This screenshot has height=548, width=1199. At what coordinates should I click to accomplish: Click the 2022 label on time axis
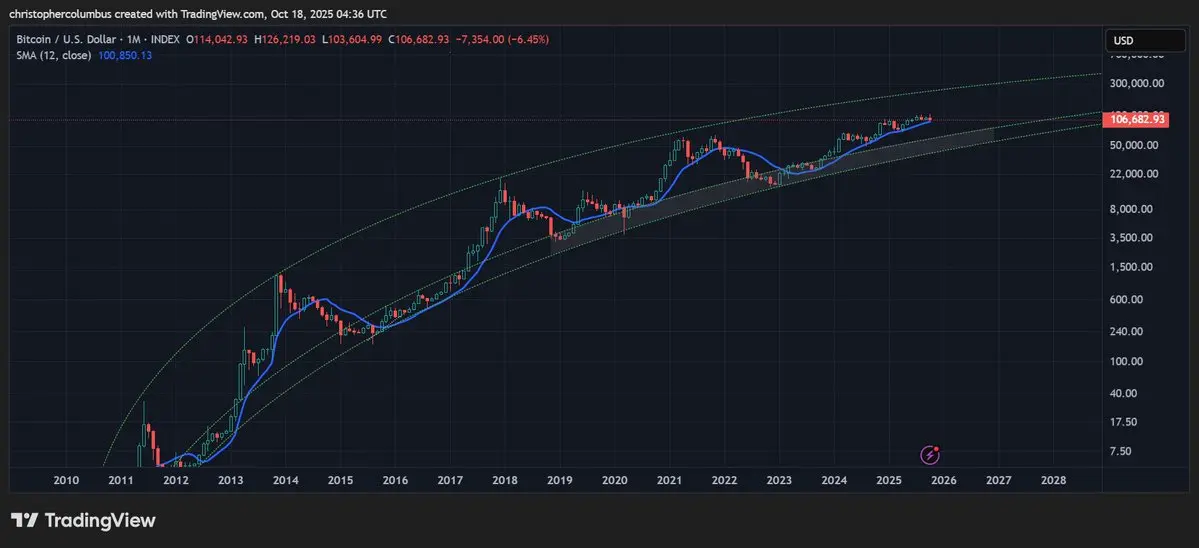tap(724, 480)
